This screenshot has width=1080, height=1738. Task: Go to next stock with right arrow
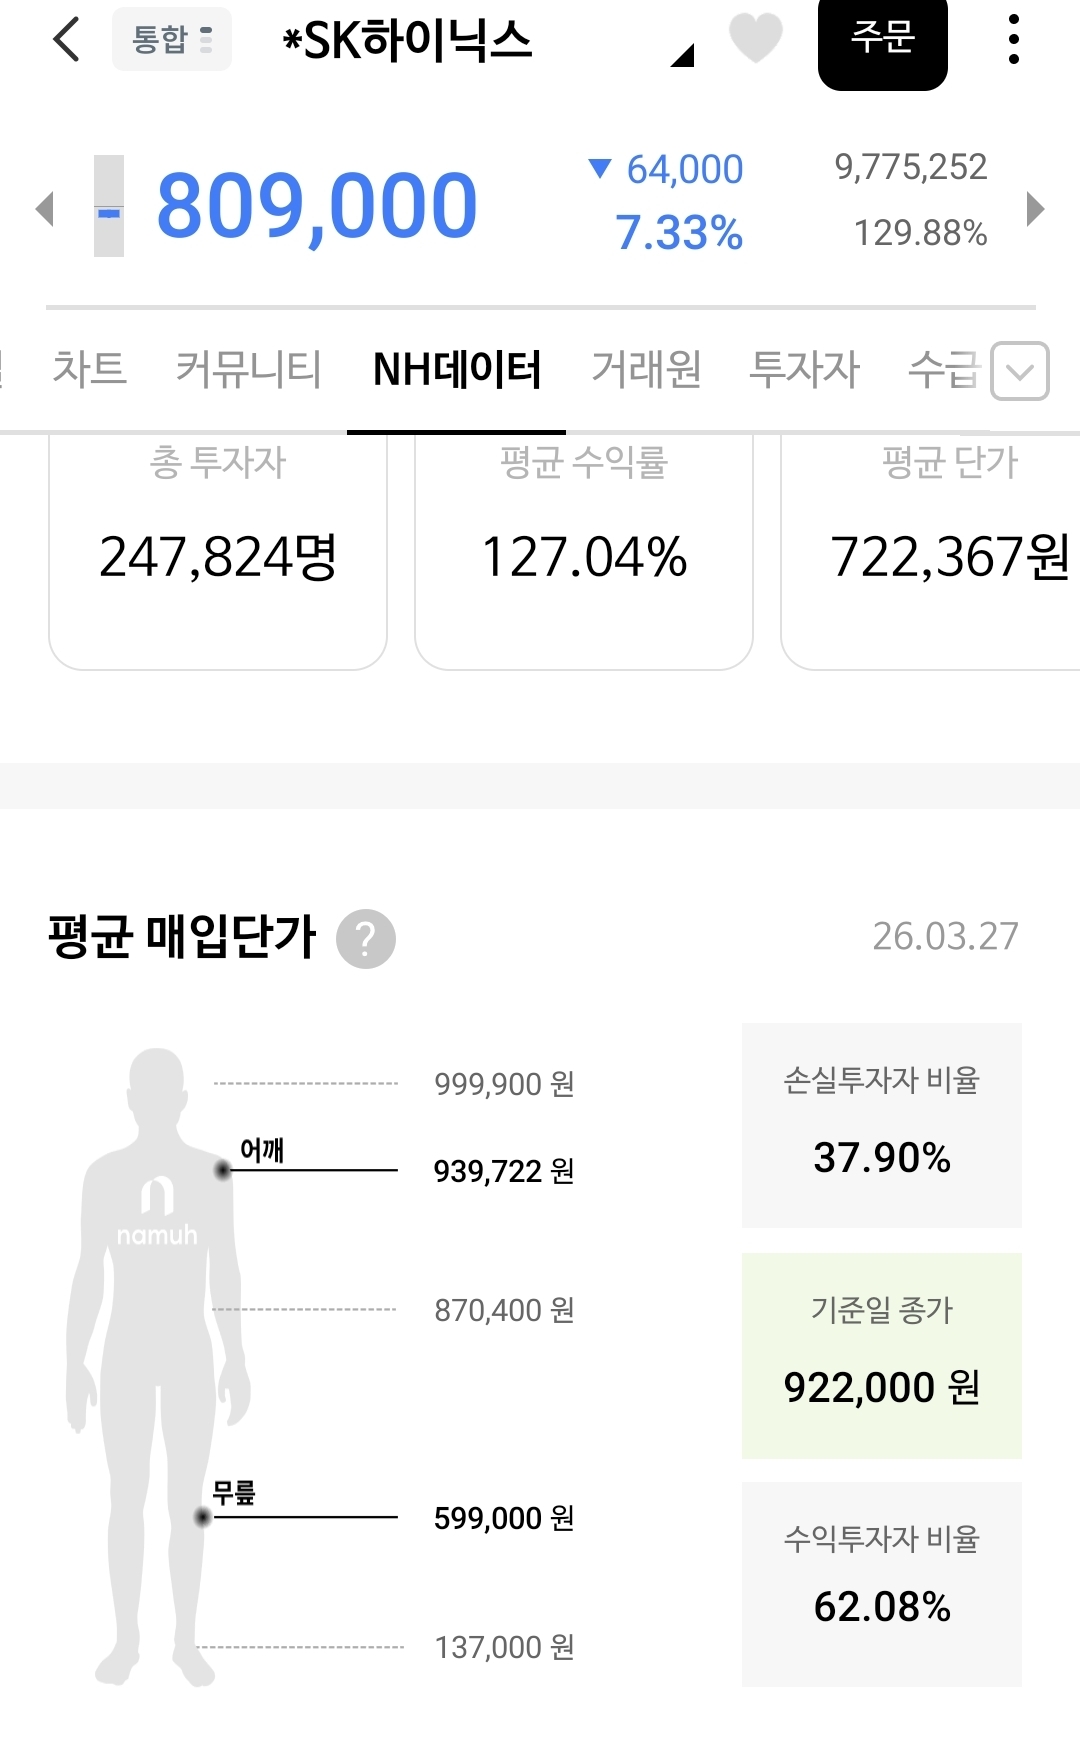[x=1035, y=209]
